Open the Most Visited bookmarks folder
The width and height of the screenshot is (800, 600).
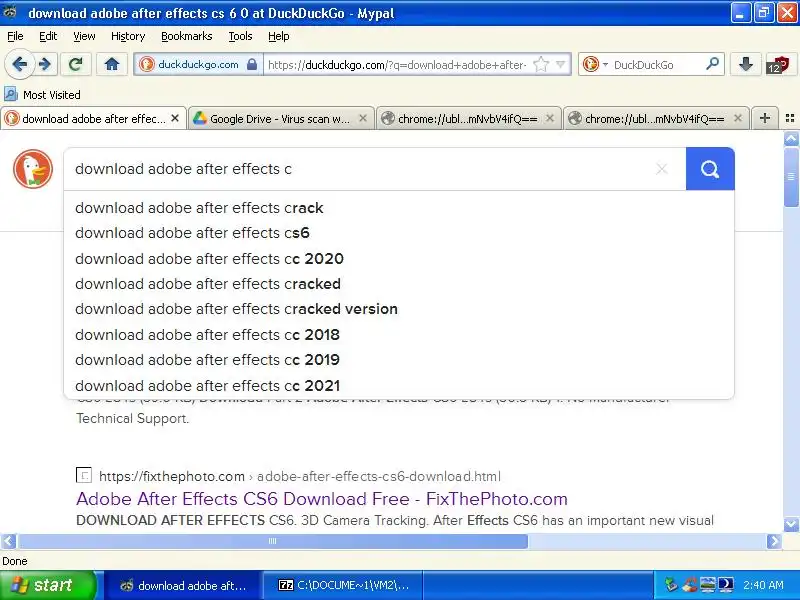click(x=42, y=94)
